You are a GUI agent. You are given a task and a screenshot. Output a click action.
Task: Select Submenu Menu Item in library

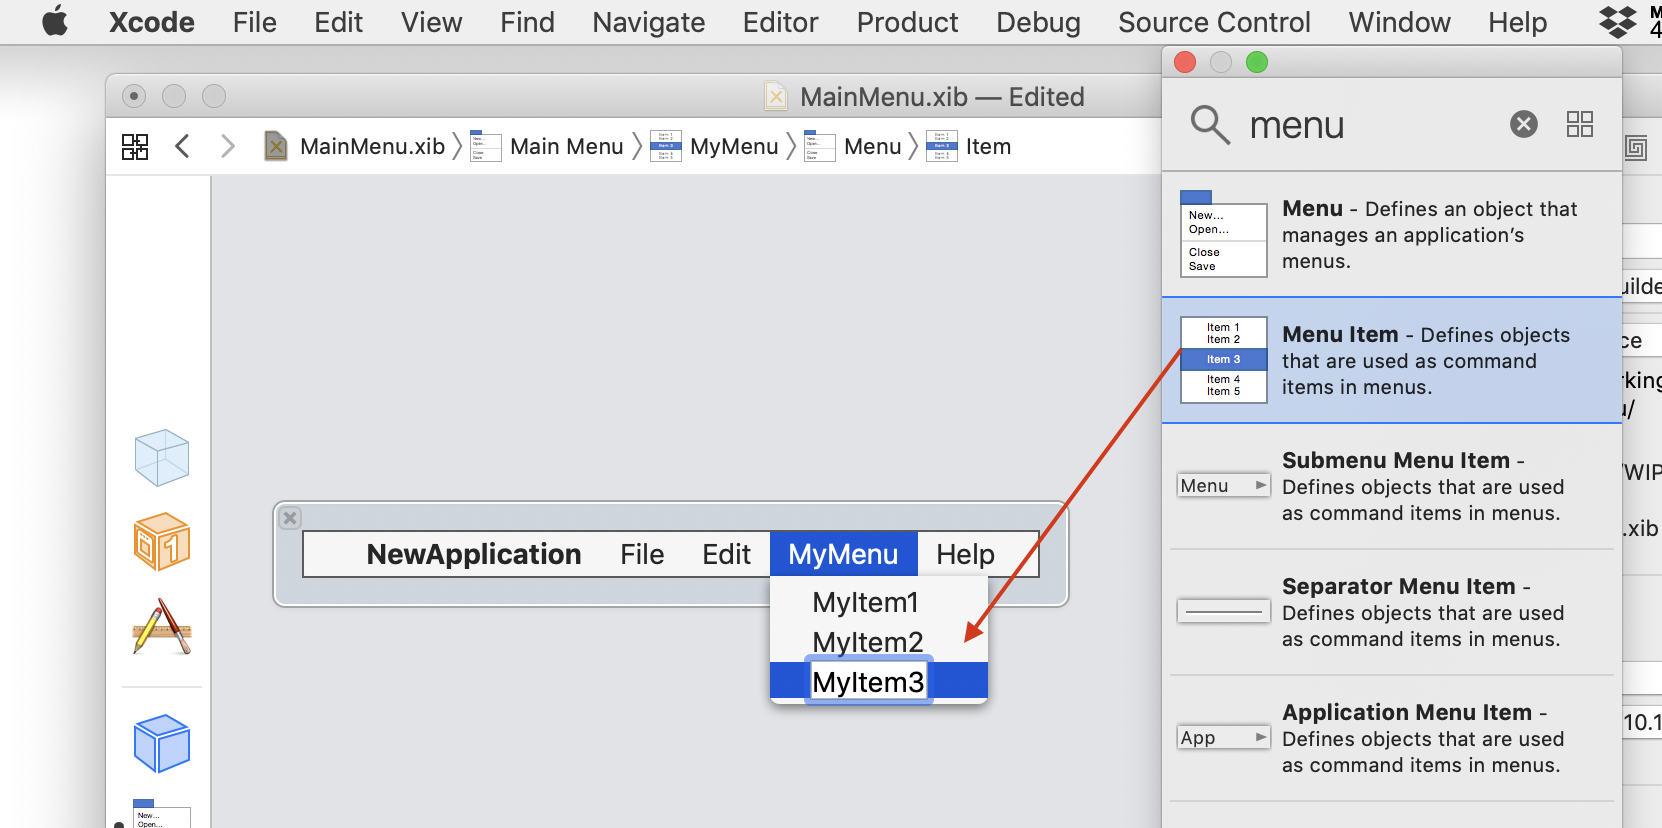click(1391, 486)
